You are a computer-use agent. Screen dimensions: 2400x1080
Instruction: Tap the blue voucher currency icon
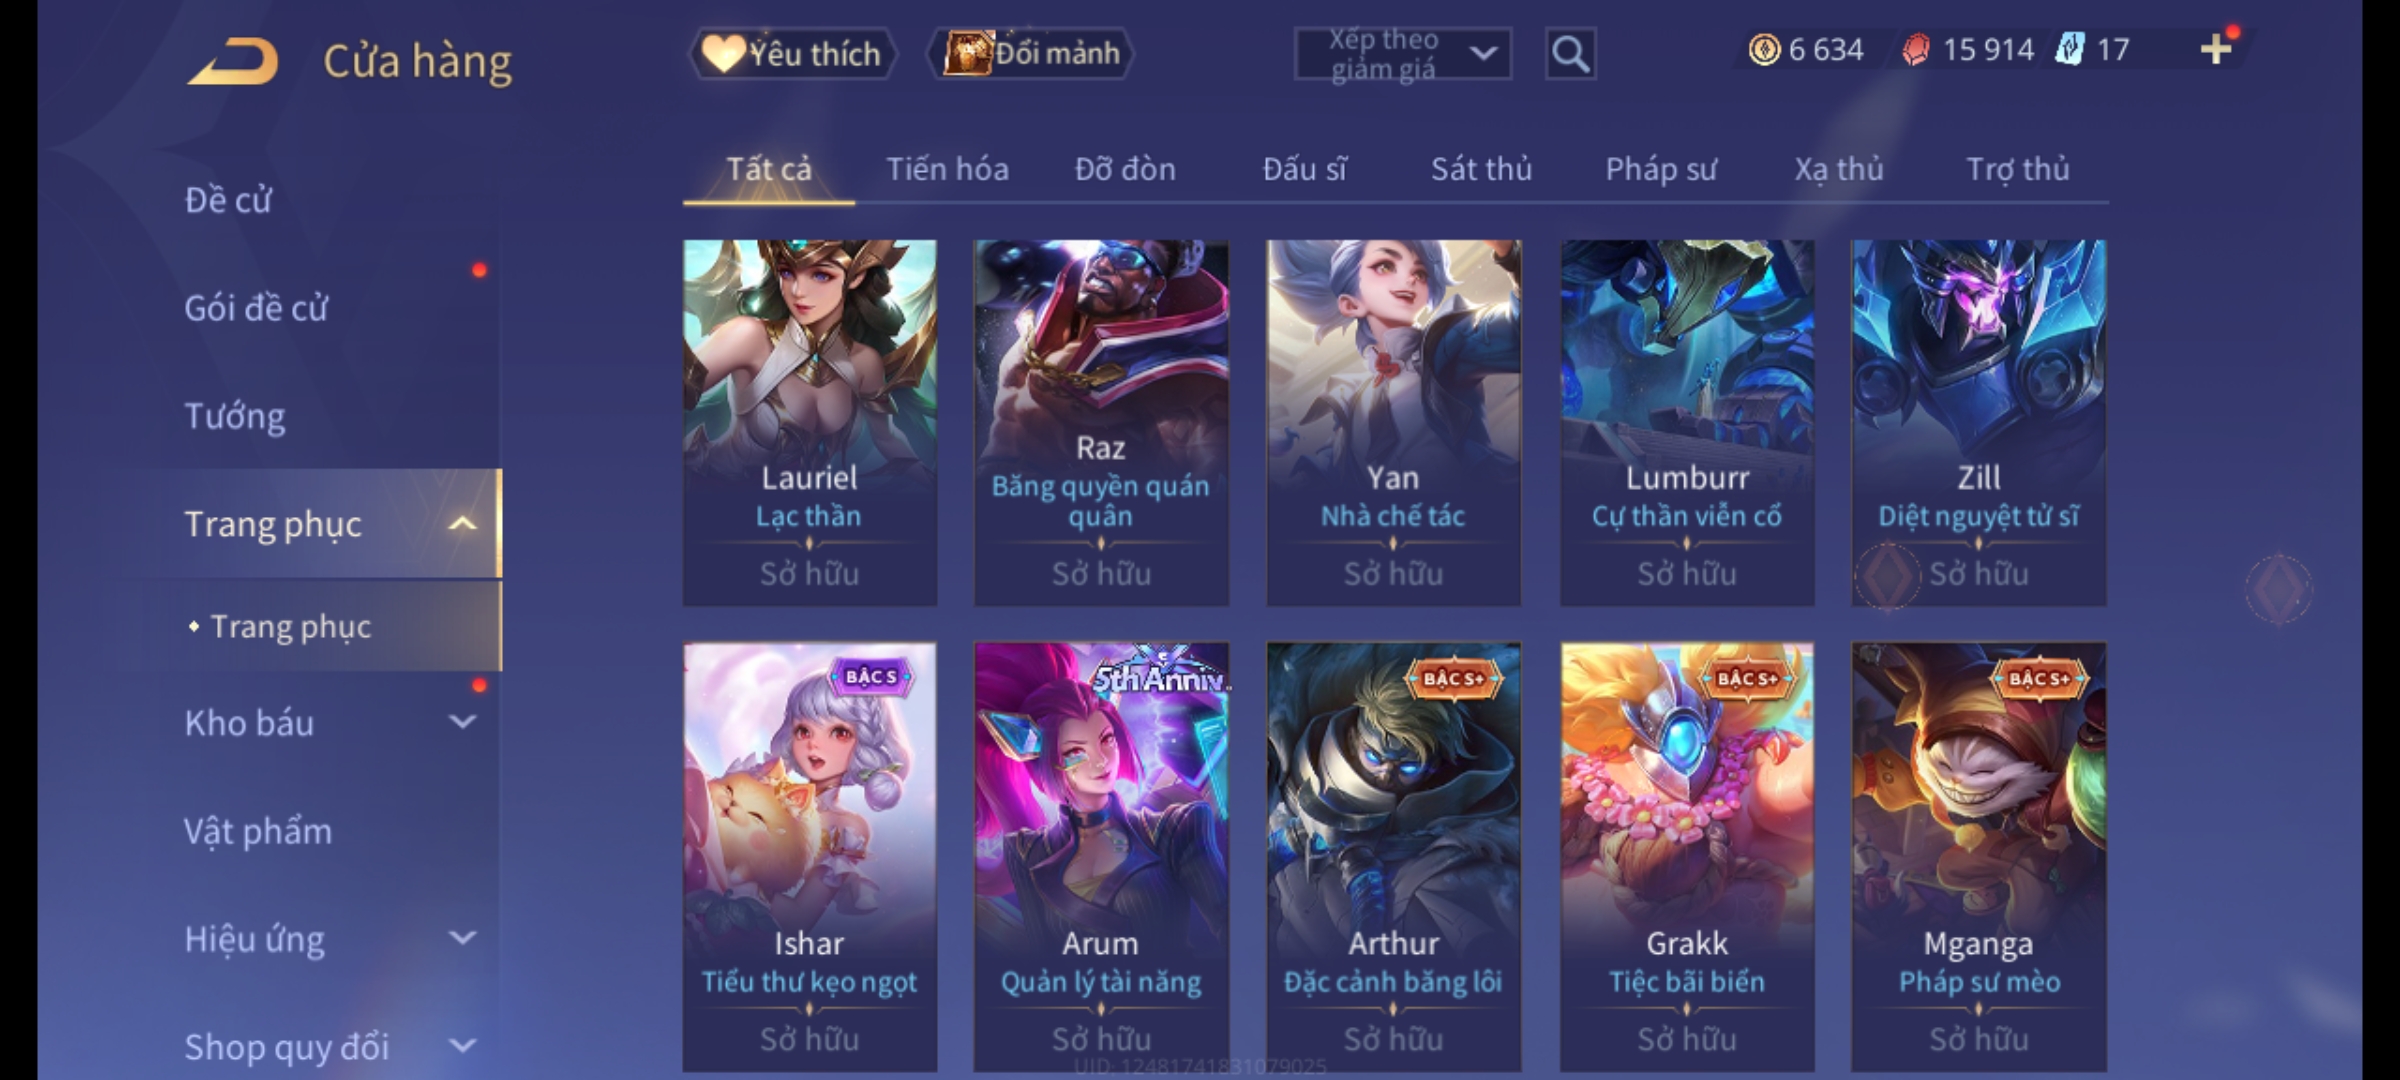(2070, 49)
